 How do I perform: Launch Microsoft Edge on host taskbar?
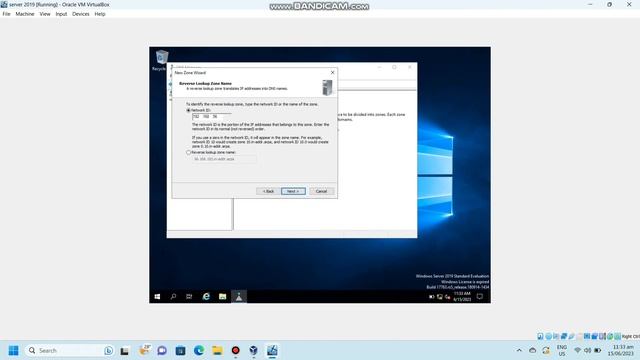(x=199, y=351)
